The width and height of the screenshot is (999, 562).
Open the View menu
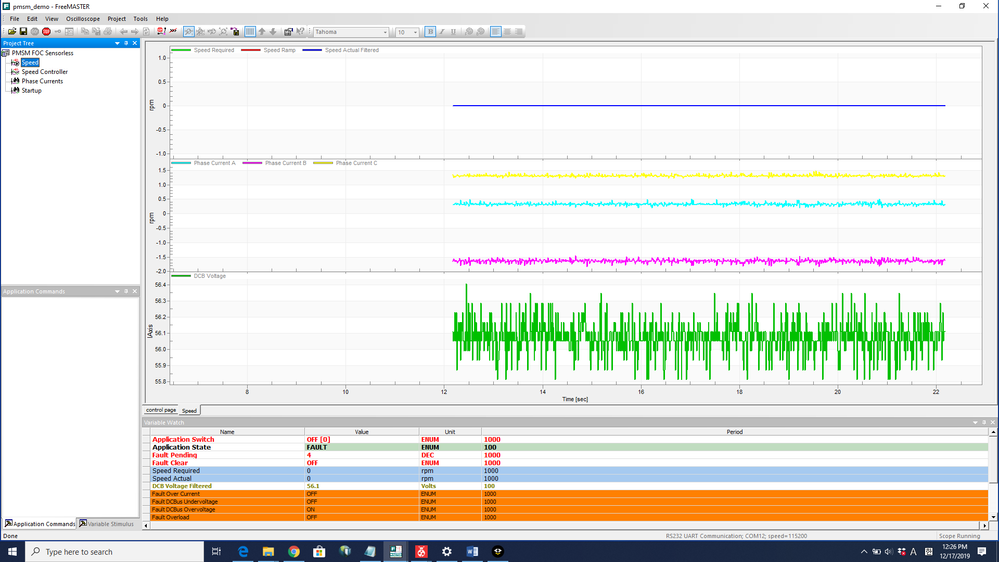(x=52, y=18)
